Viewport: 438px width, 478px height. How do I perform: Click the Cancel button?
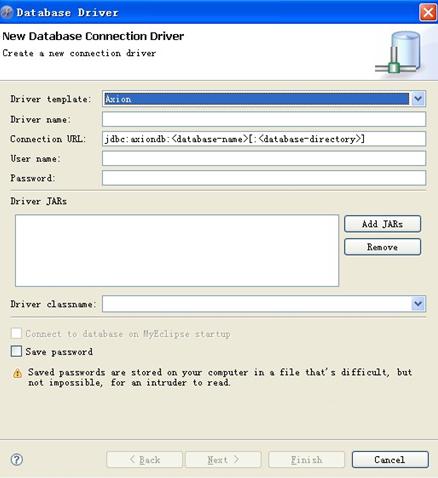coord(390,460)
